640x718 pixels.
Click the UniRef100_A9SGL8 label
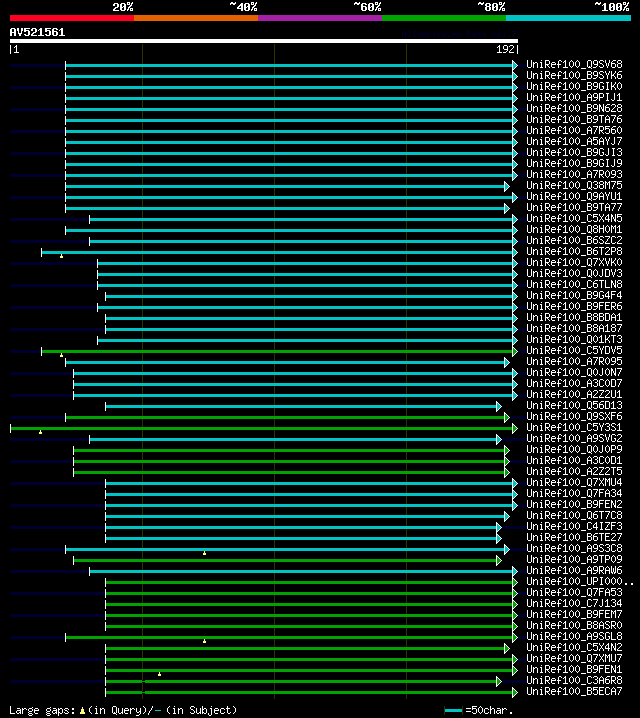(574, 636)
